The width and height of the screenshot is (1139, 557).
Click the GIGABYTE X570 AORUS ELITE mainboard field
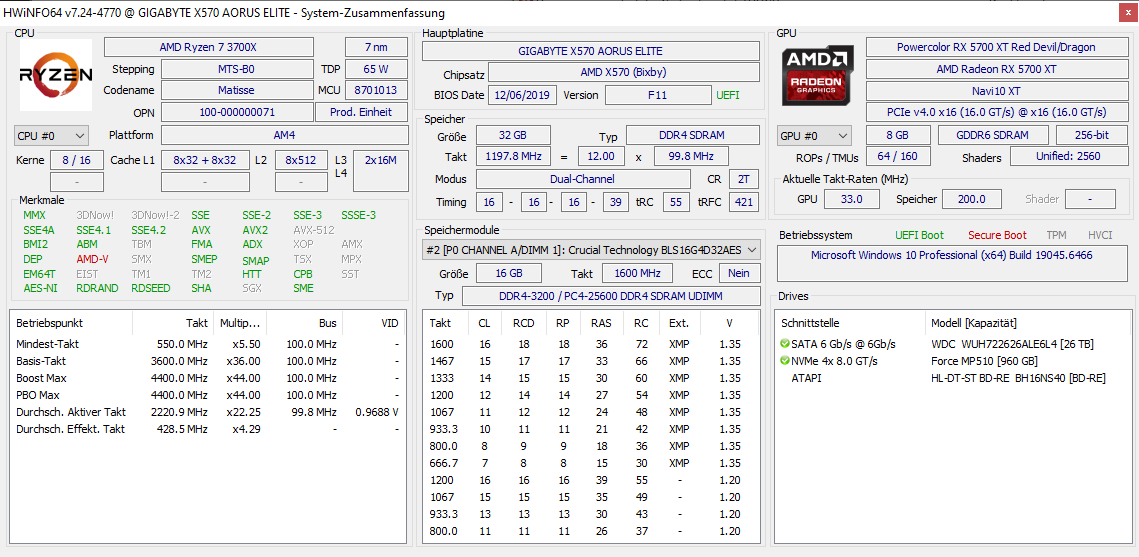[591, 51]
